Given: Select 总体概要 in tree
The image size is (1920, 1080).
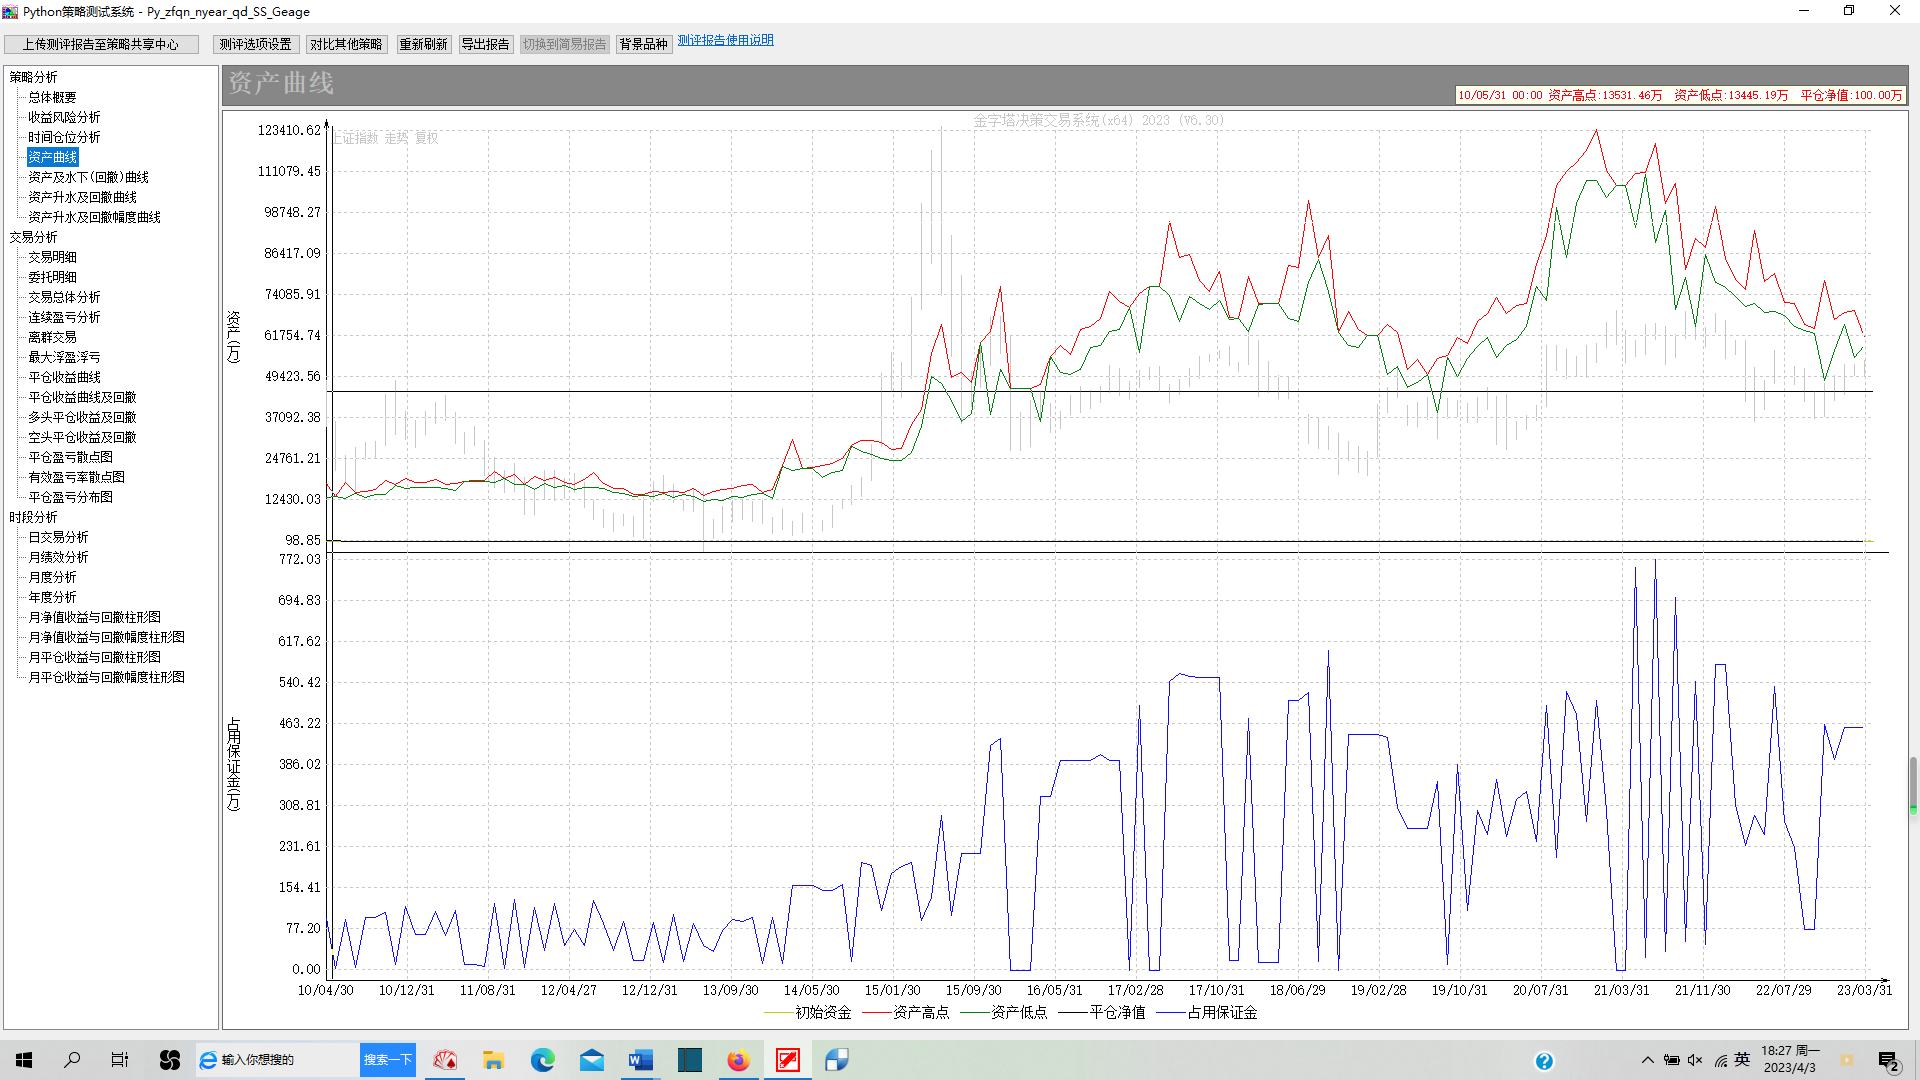Looking at the screenshot, I should click(x=52, y=97).
